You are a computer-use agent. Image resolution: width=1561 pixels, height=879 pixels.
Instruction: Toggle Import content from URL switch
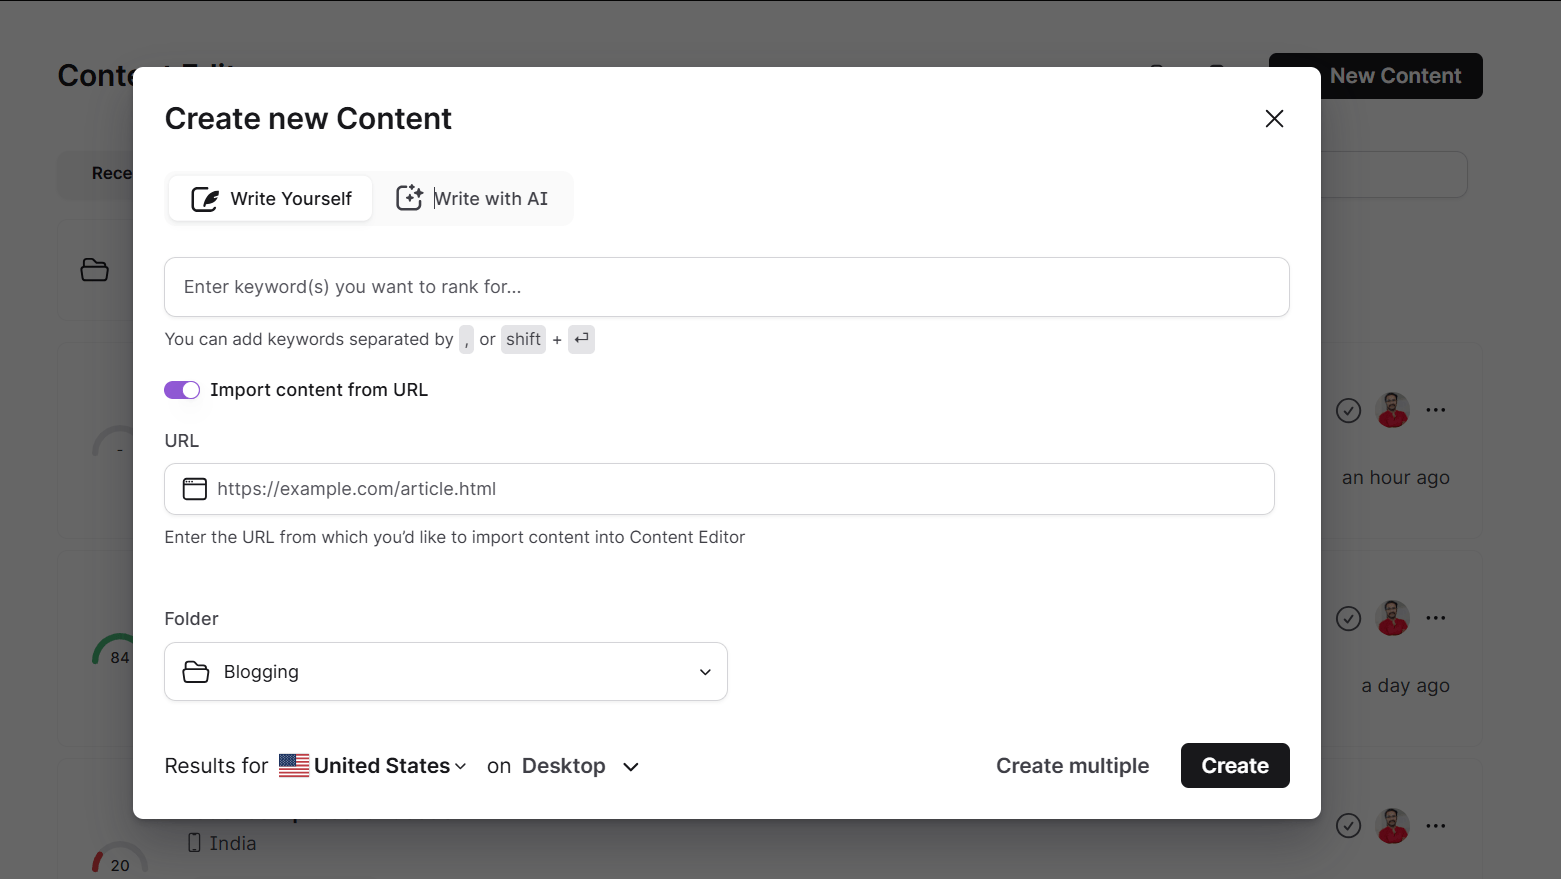(x=182, y=390)
